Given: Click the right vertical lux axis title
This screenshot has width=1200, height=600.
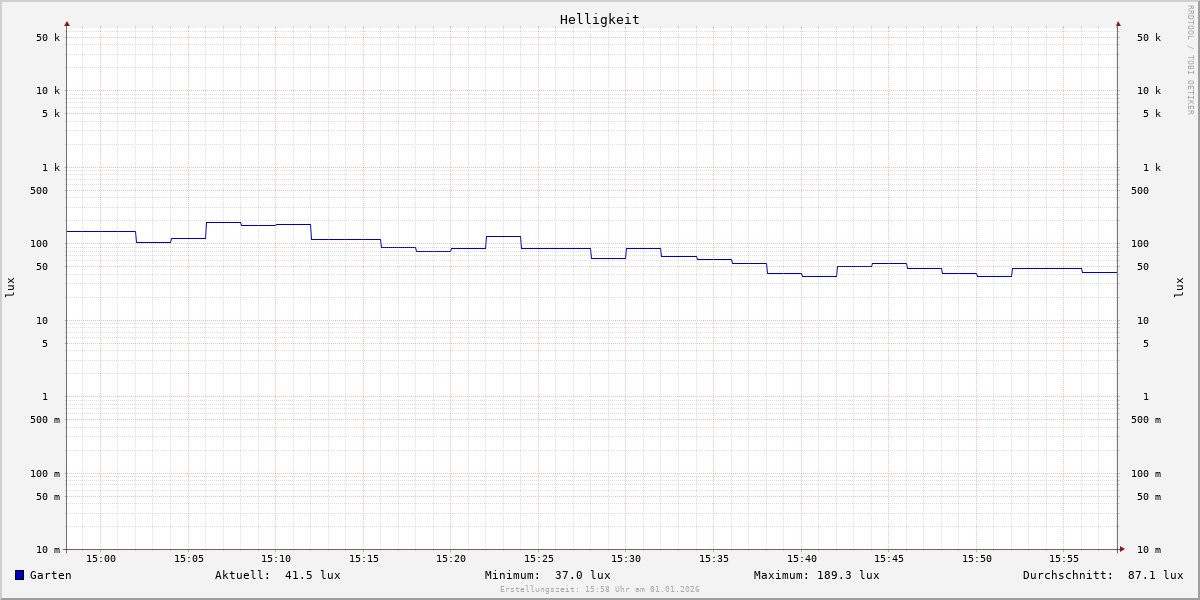Looking at the screenshot, I should (x=1180, y=287).
